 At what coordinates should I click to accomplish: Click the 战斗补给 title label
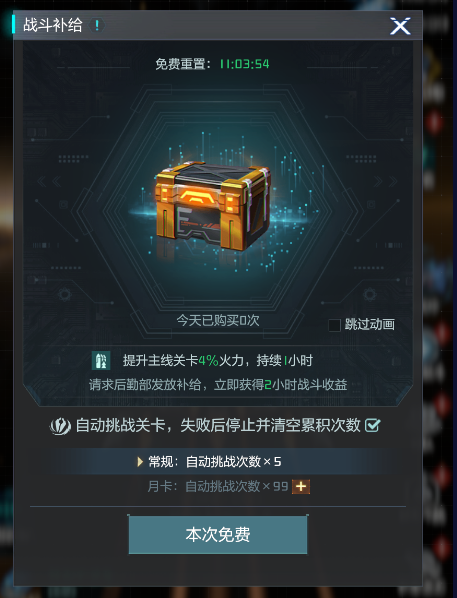(53, 25)
